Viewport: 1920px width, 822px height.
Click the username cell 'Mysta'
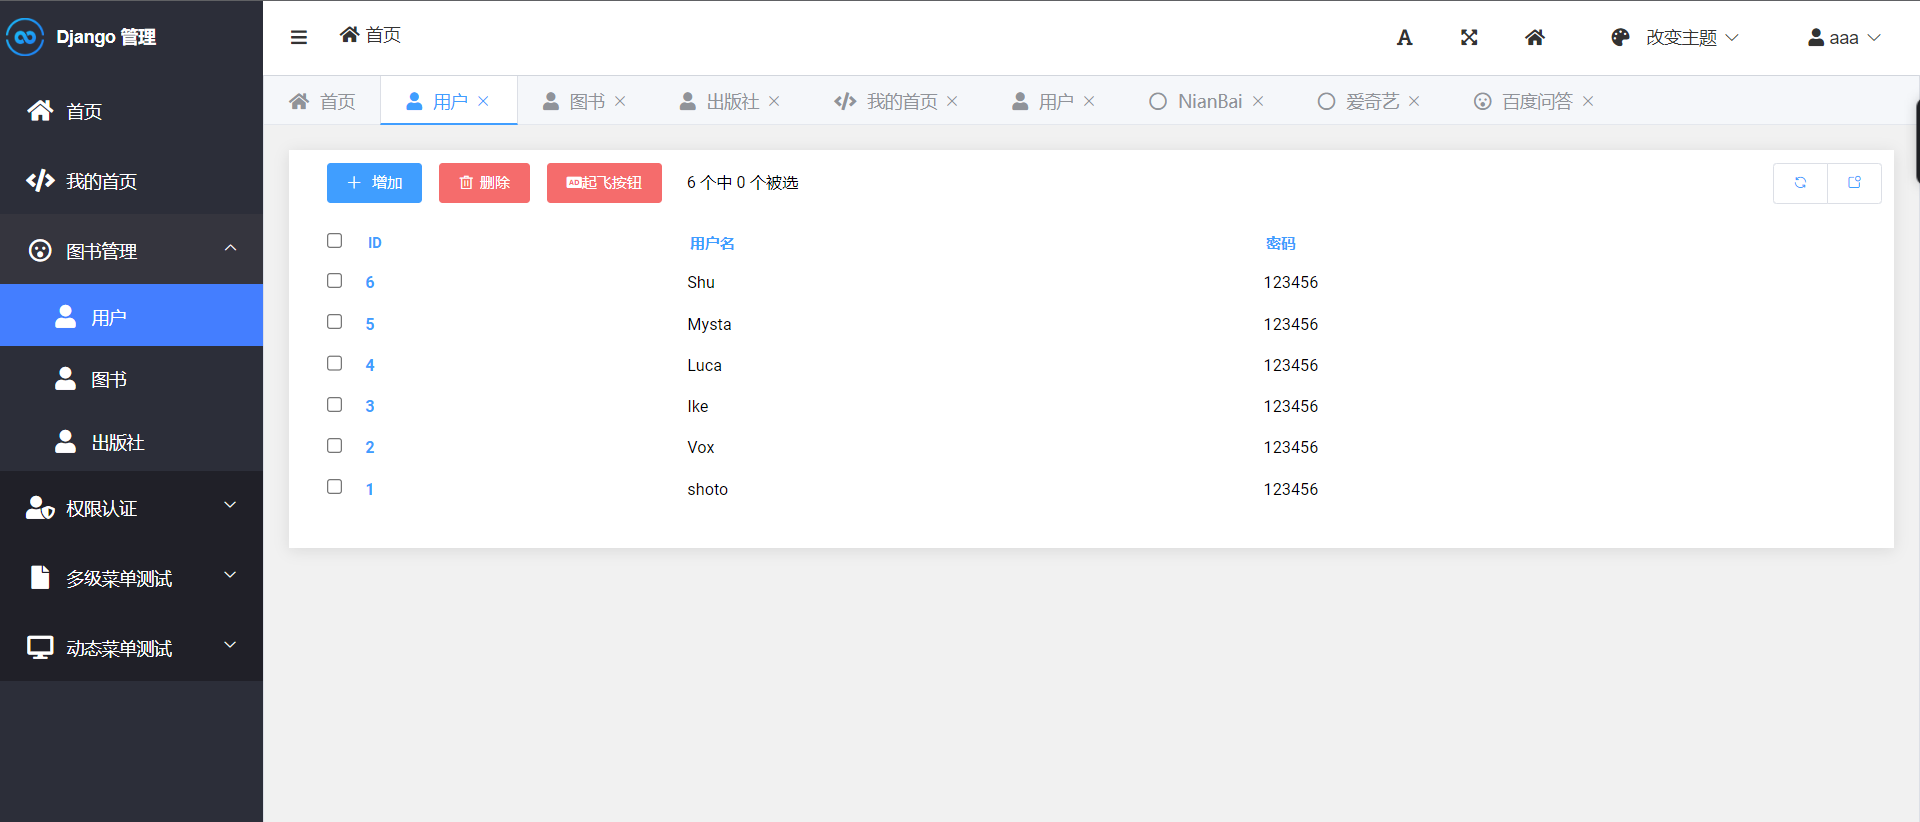click(x=709, y=324)
